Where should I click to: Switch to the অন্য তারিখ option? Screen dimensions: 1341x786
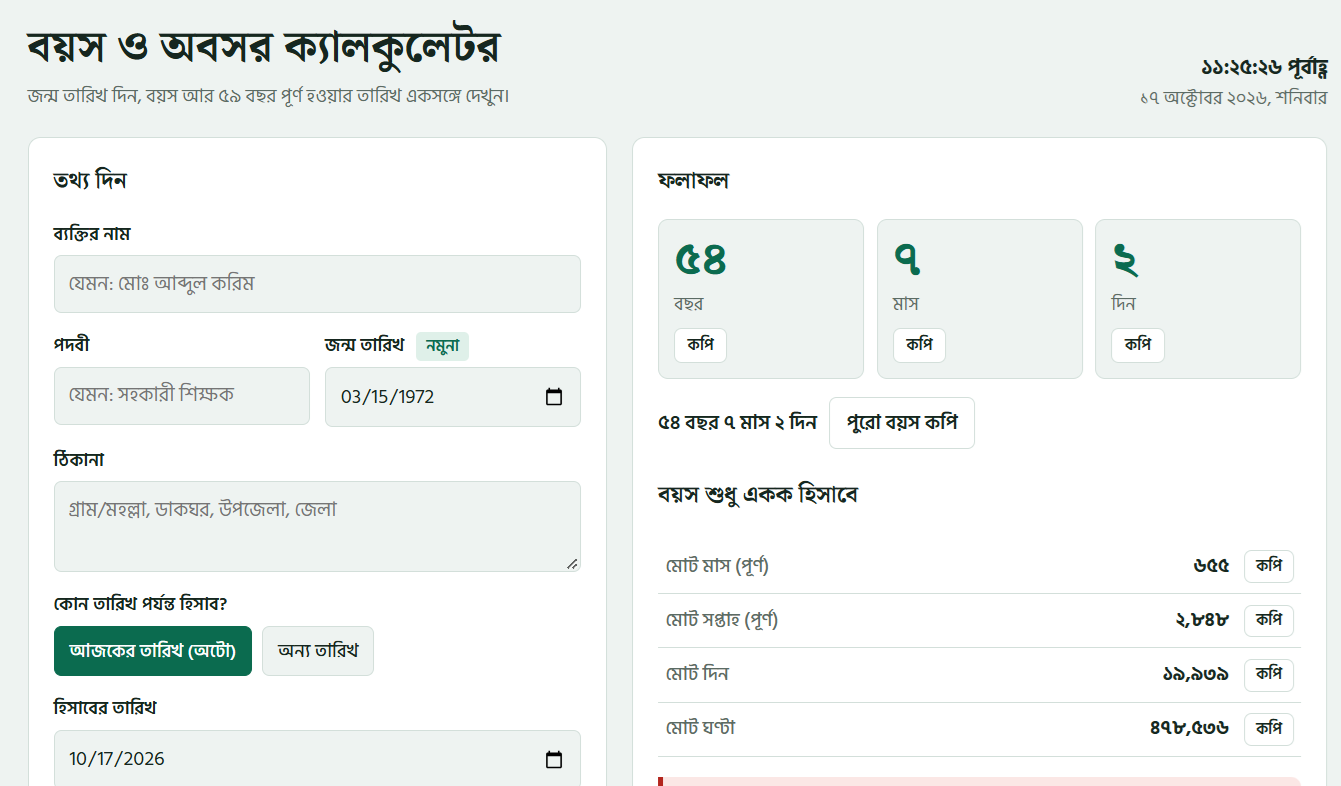(318, 651)
